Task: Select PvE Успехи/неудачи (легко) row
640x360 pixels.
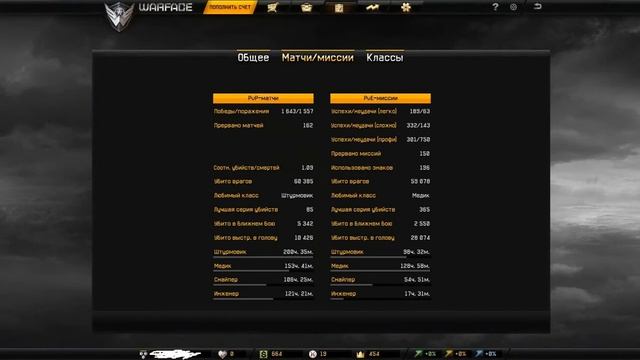Action: (380, 111)
